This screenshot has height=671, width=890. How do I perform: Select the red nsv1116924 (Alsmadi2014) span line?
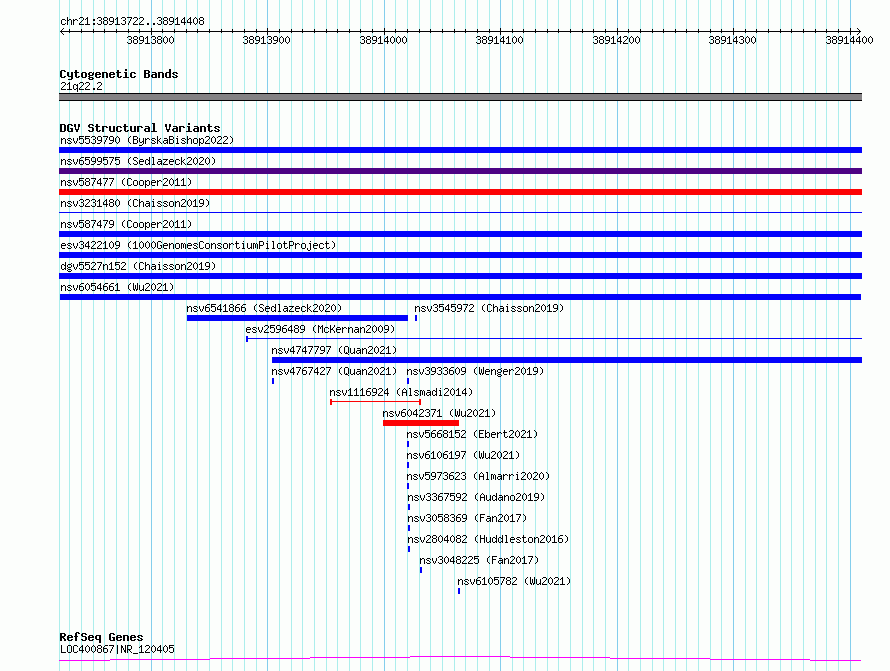coord(375,402)
